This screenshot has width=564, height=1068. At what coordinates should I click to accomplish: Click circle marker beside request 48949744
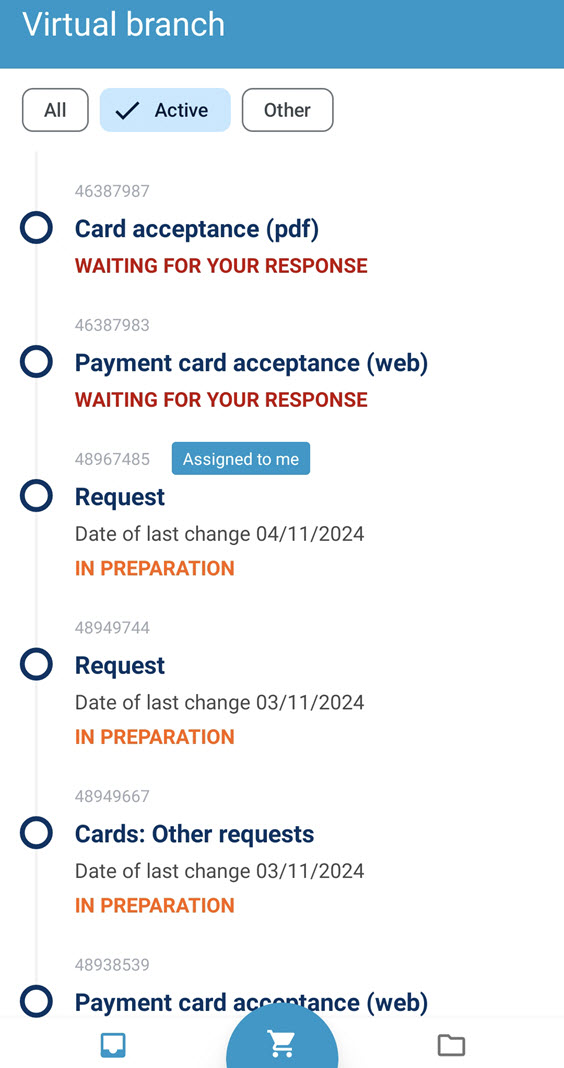pyautogui.click(x=36, y=664)
